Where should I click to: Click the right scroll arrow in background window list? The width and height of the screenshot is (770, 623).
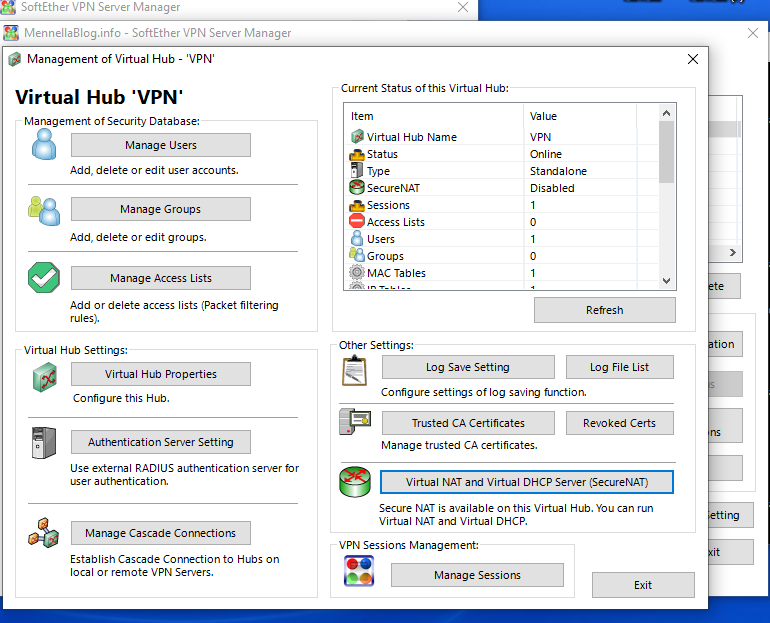tap(733, 252)
